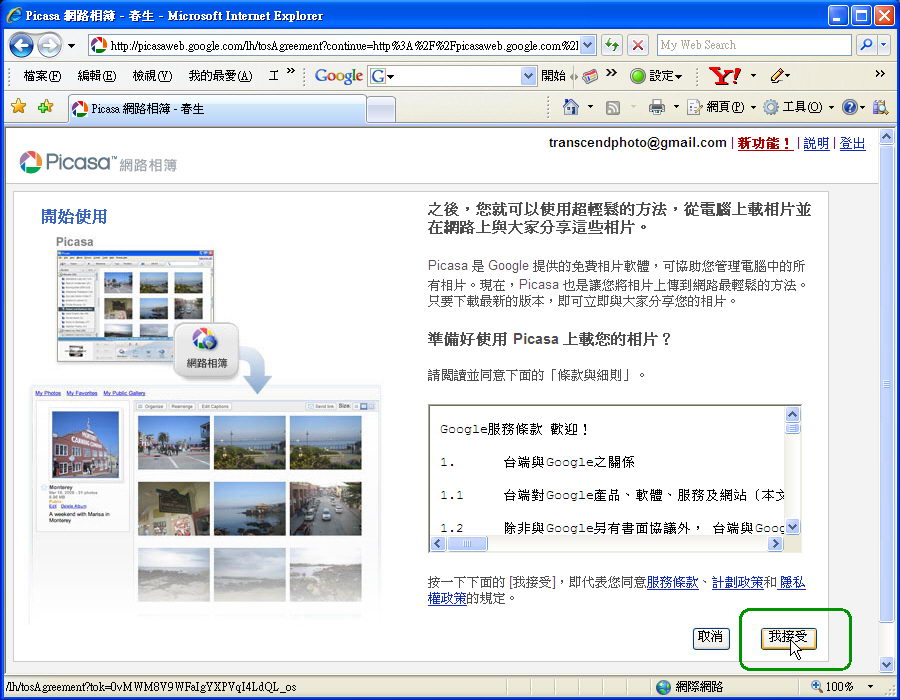900x700 pixels.
Task: Click the 取消 cancel button
Action: tap(711, 637)
